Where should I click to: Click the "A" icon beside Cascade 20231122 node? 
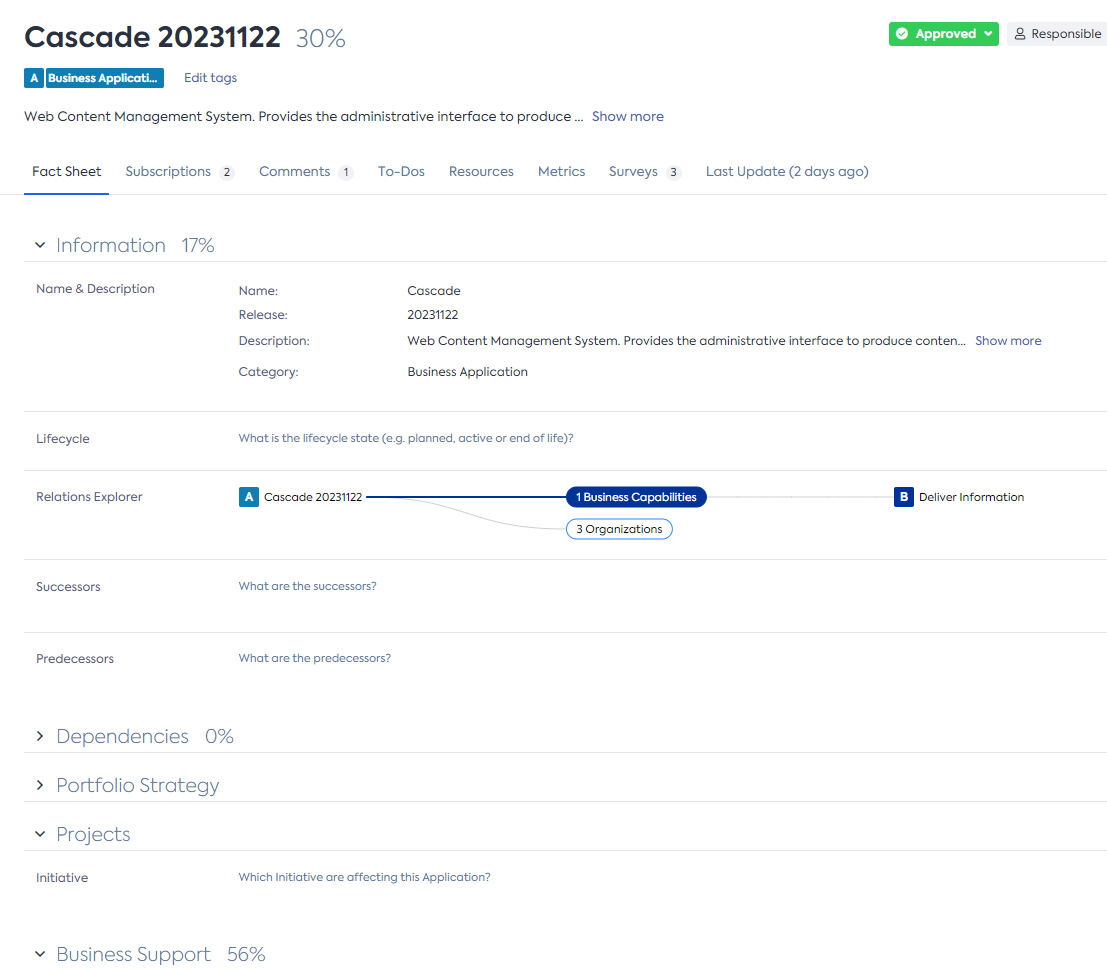coord(249,496)
